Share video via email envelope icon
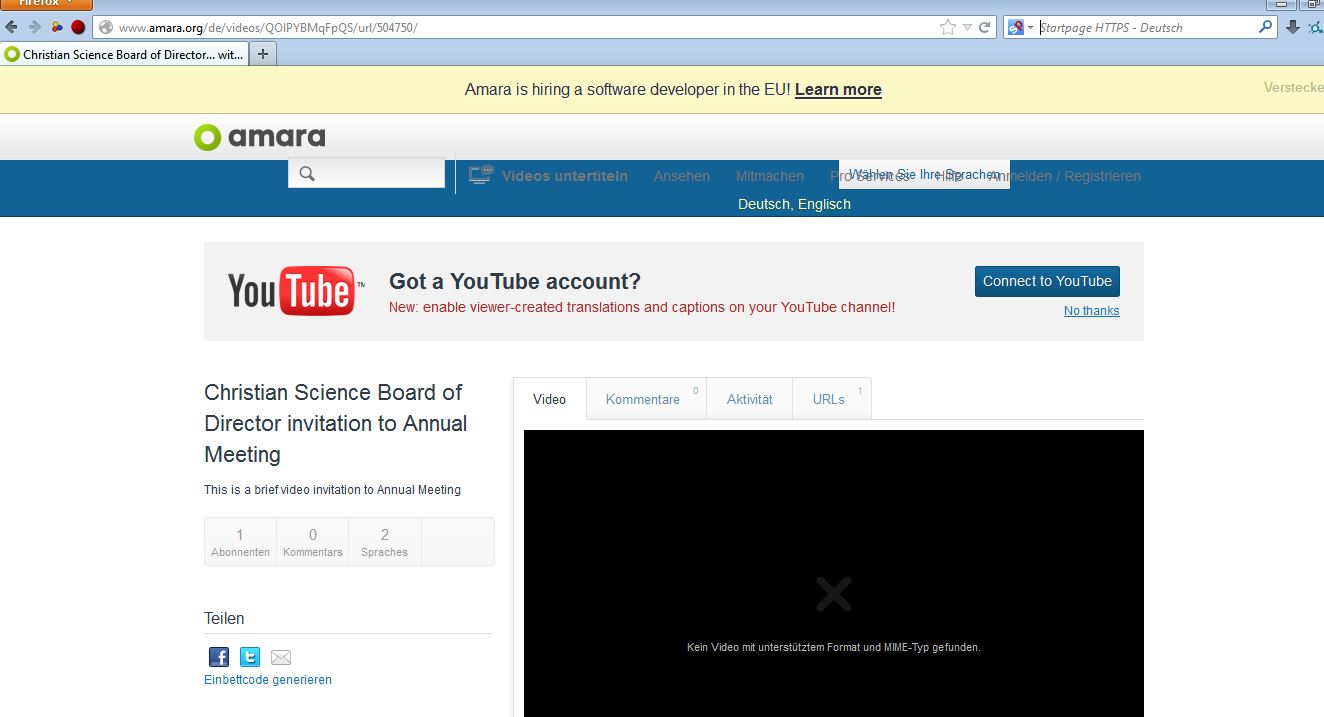The height and width of the screenshot is (717, 1324). point(281,657)
